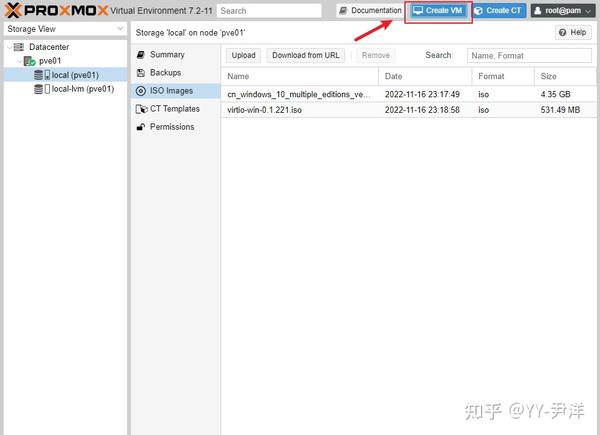Open the Documentation button
This screenshot has height=435, width=600.
[371, 11]
